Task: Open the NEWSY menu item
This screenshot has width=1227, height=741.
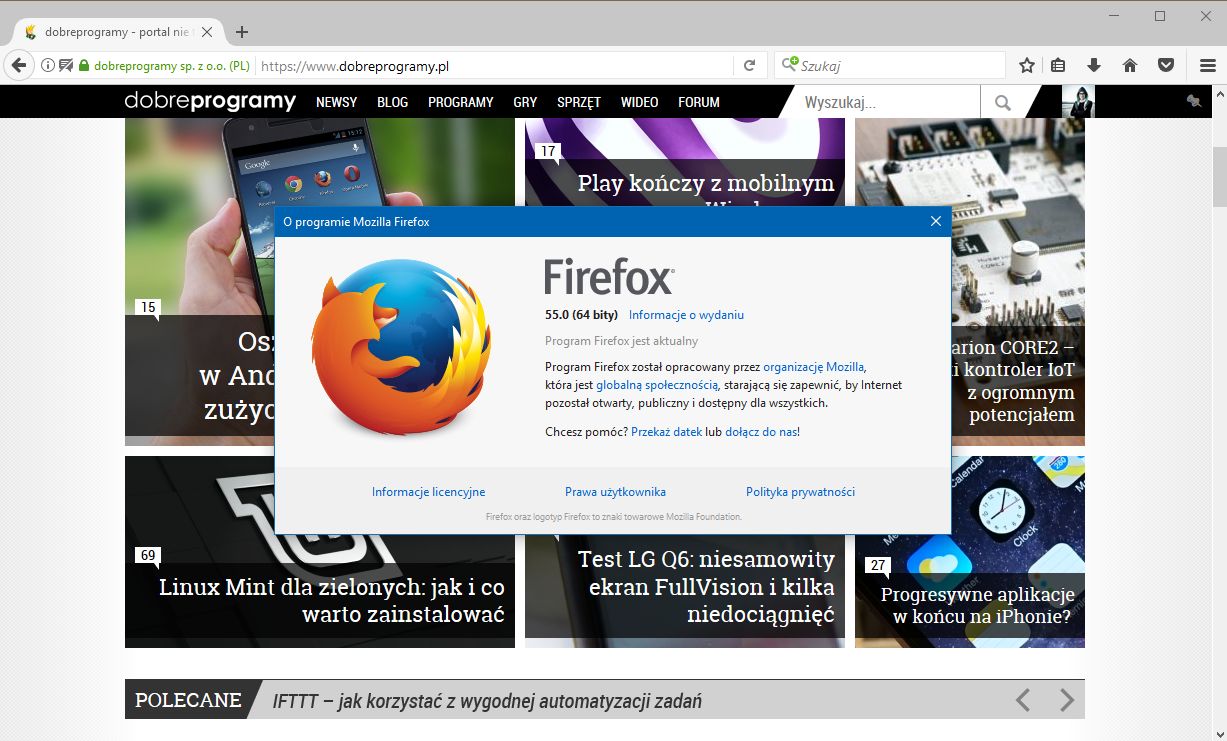Action: (x=336, y=102)
